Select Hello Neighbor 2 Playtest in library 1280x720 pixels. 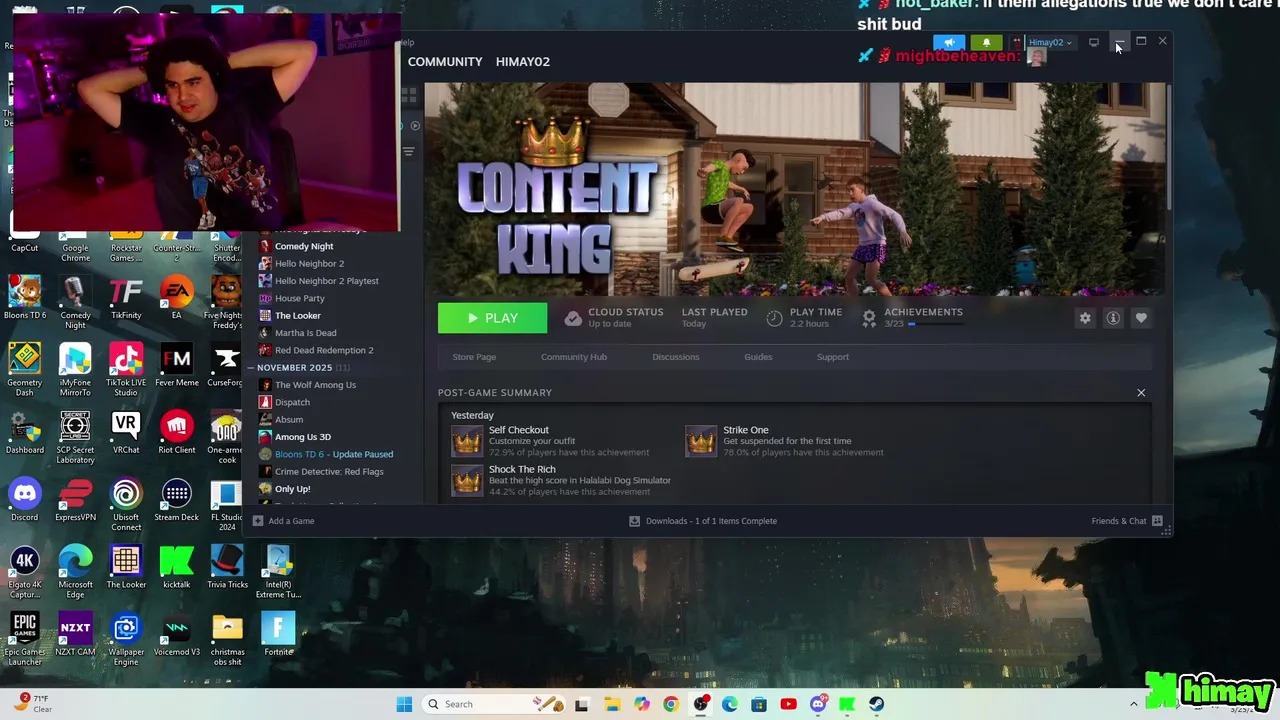326,281
